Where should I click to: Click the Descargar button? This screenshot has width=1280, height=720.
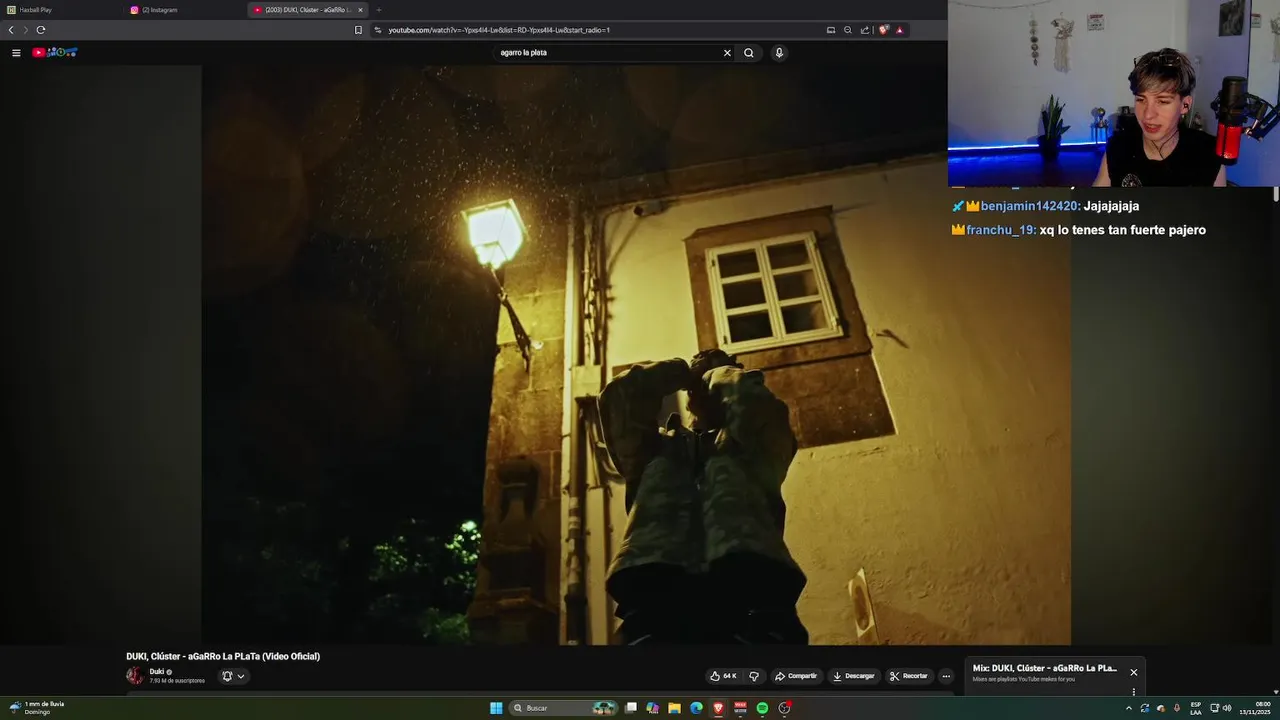coord(854,676)
